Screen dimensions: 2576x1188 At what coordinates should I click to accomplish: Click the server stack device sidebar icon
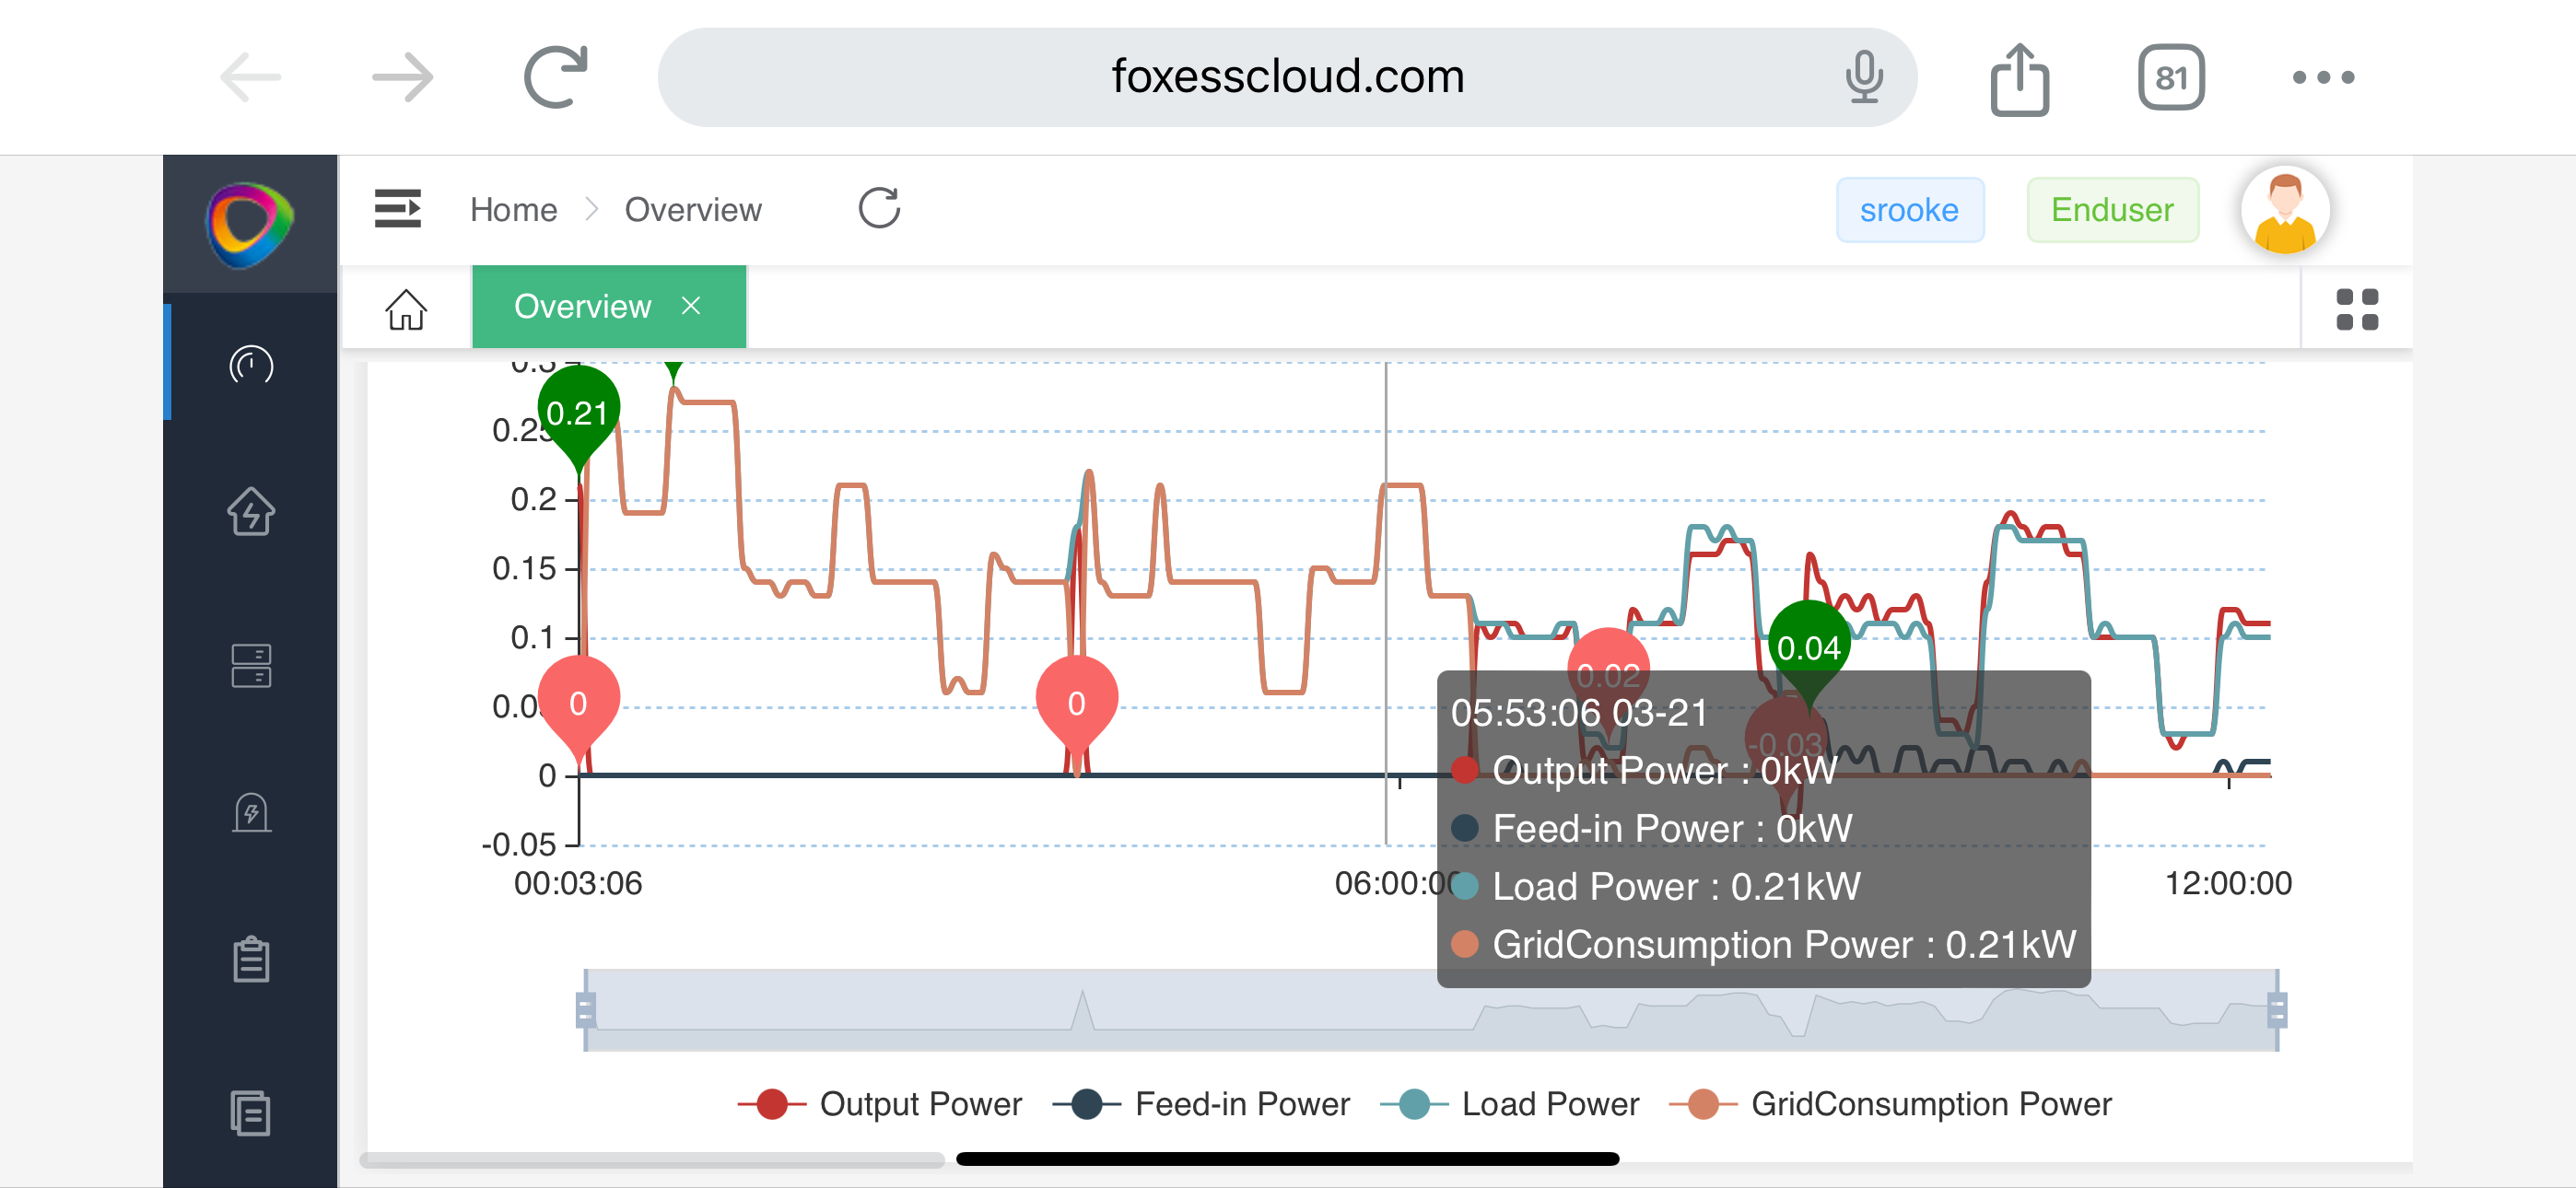[250, 665]
